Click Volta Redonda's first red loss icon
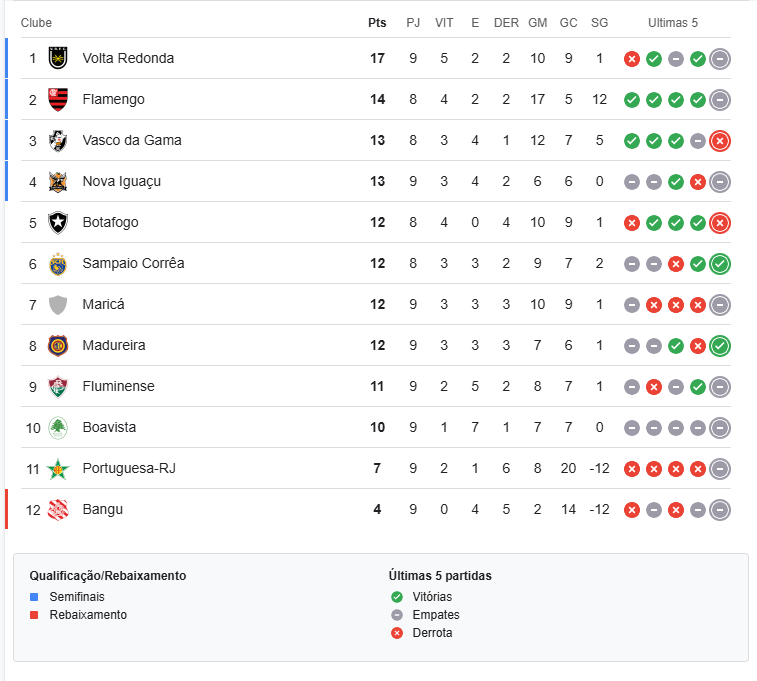 (632, 59)
